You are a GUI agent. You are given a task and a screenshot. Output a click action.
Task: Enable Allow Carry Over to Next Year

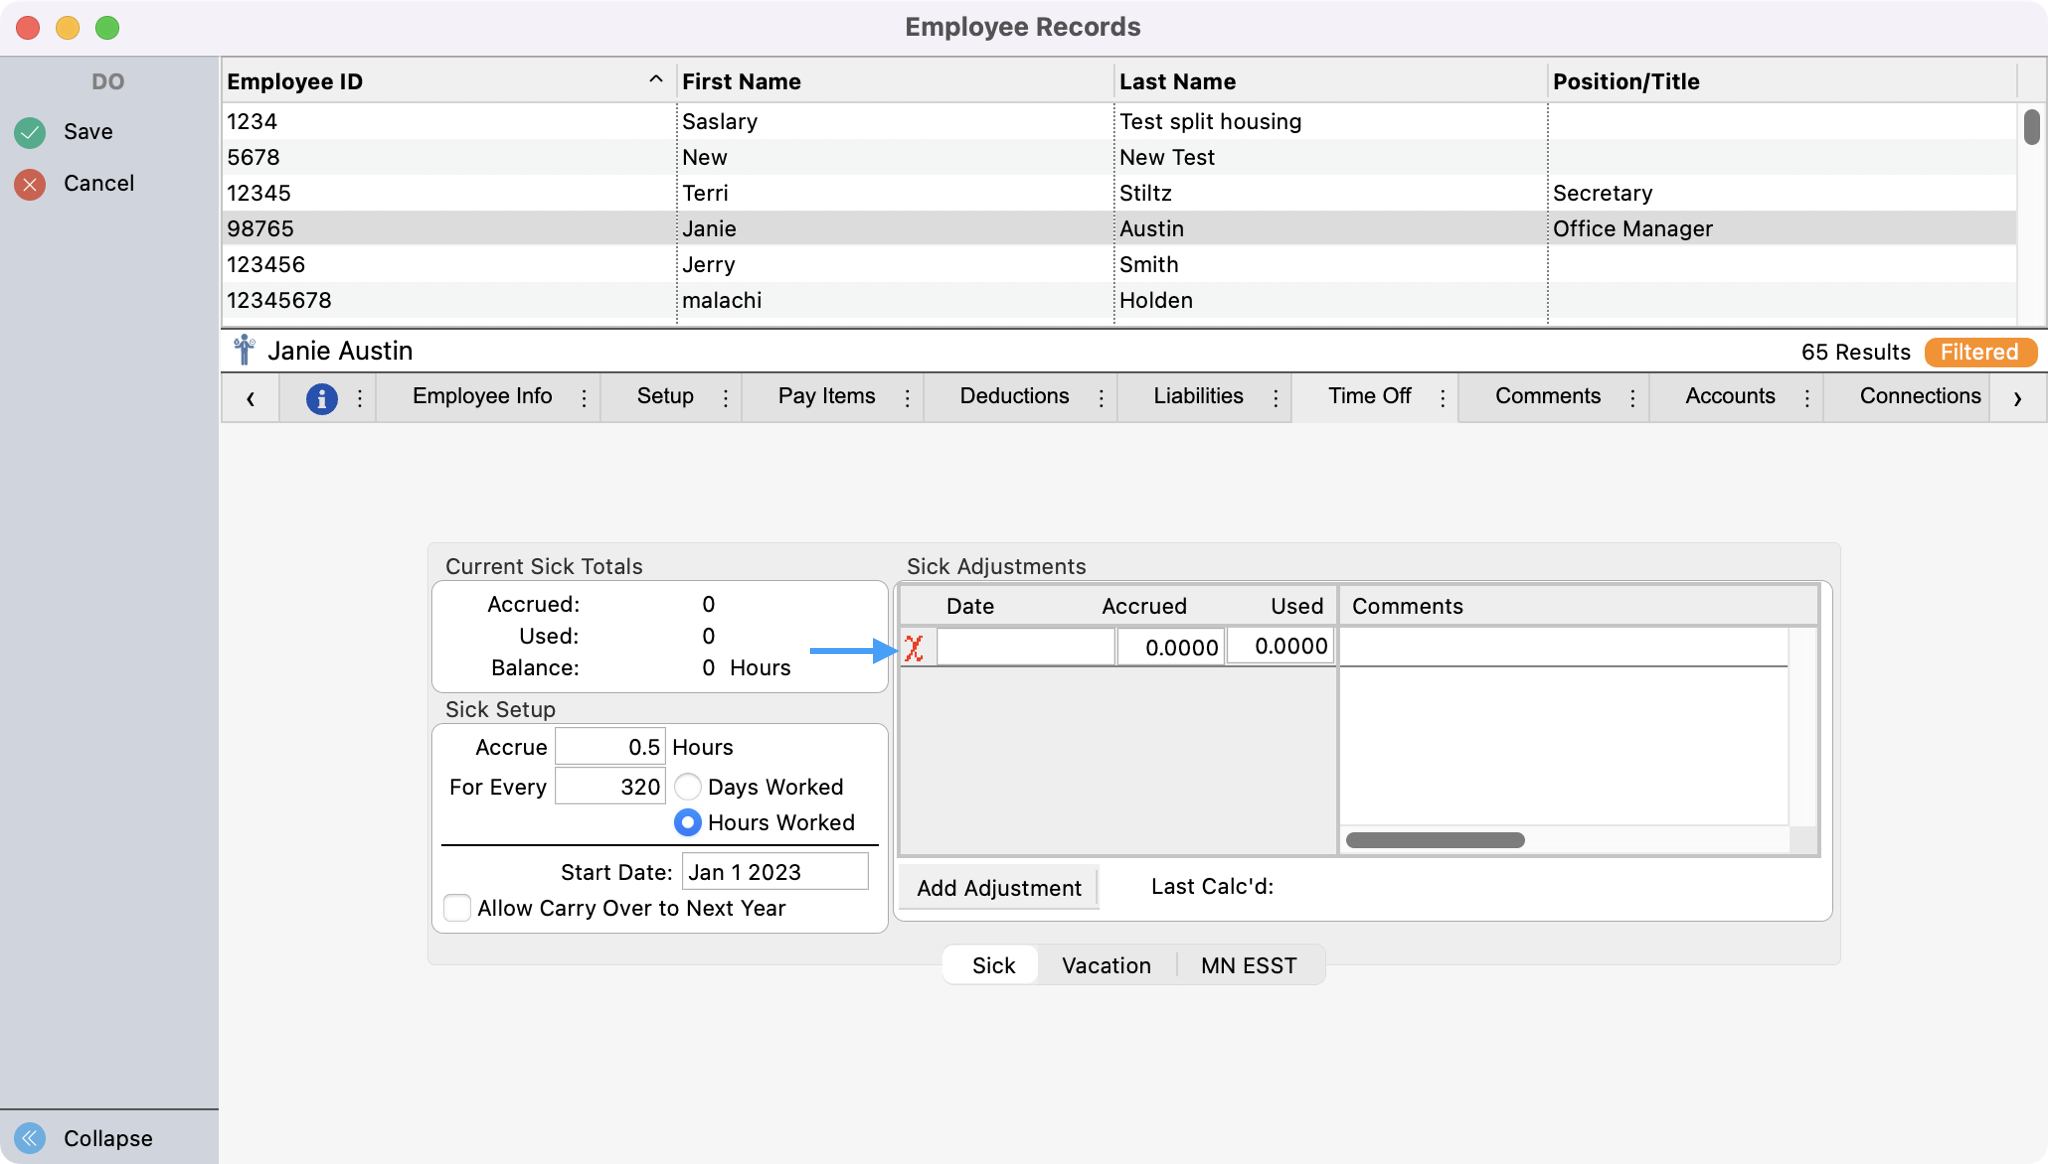tap(457, 908)
